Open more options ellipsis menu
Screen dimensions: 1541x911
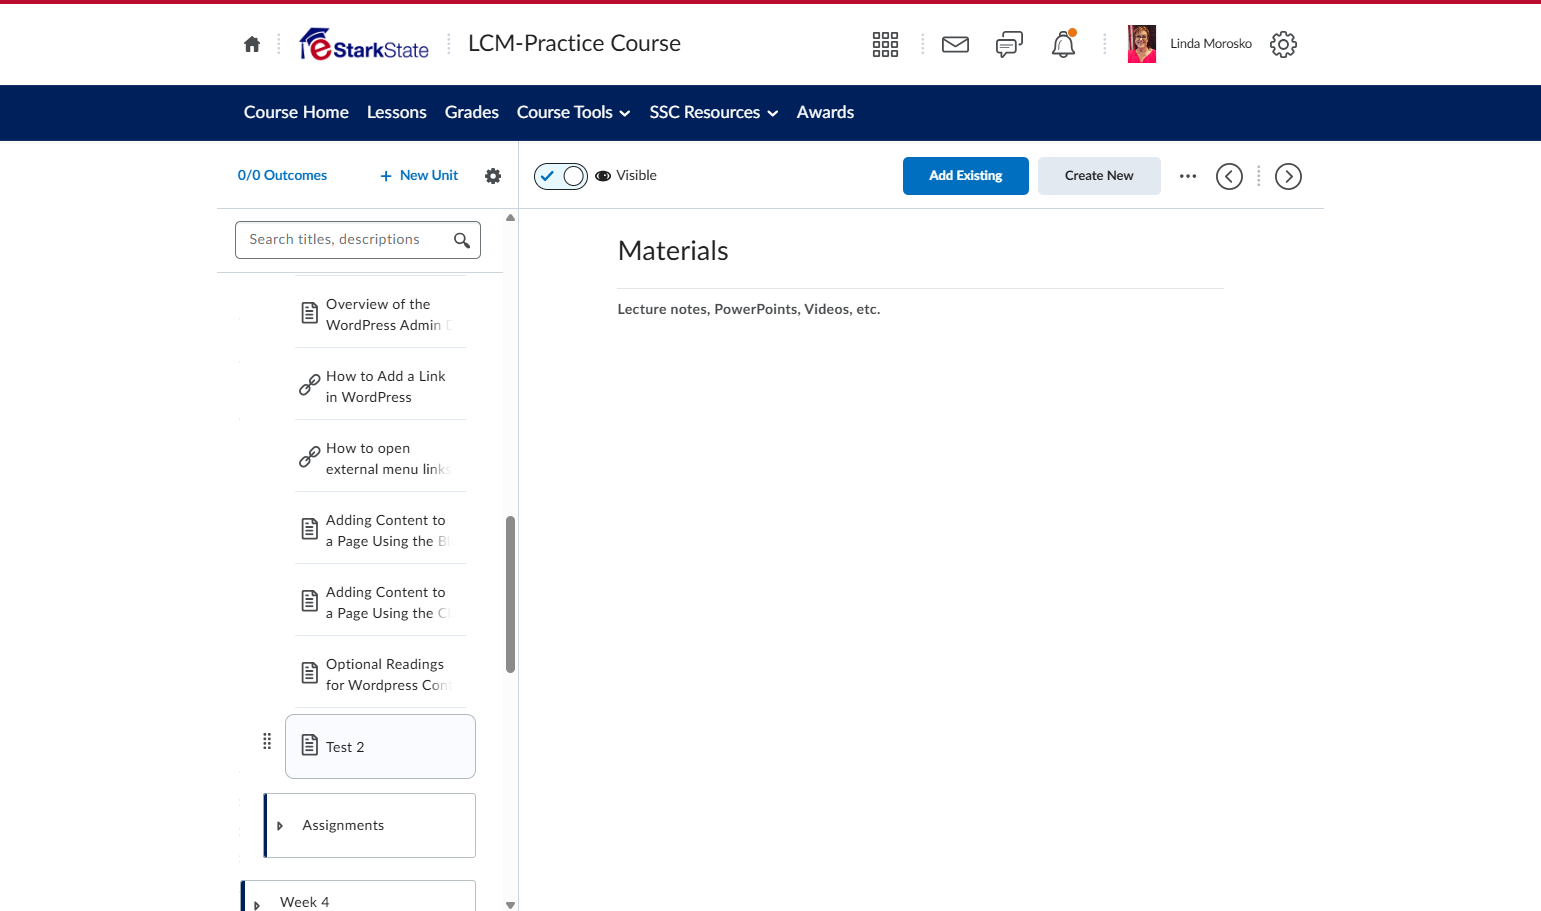[1188, 176]
